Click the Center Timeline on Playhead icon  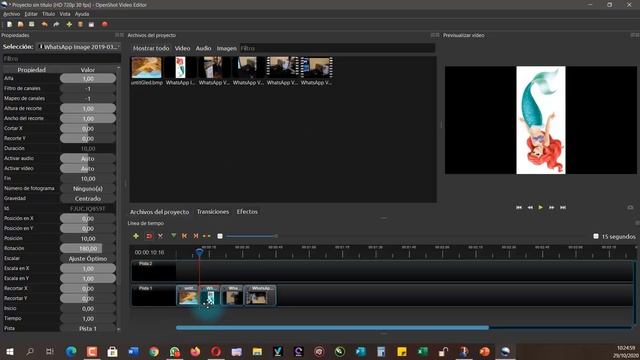pyautogui.click(x=207, y=236)
